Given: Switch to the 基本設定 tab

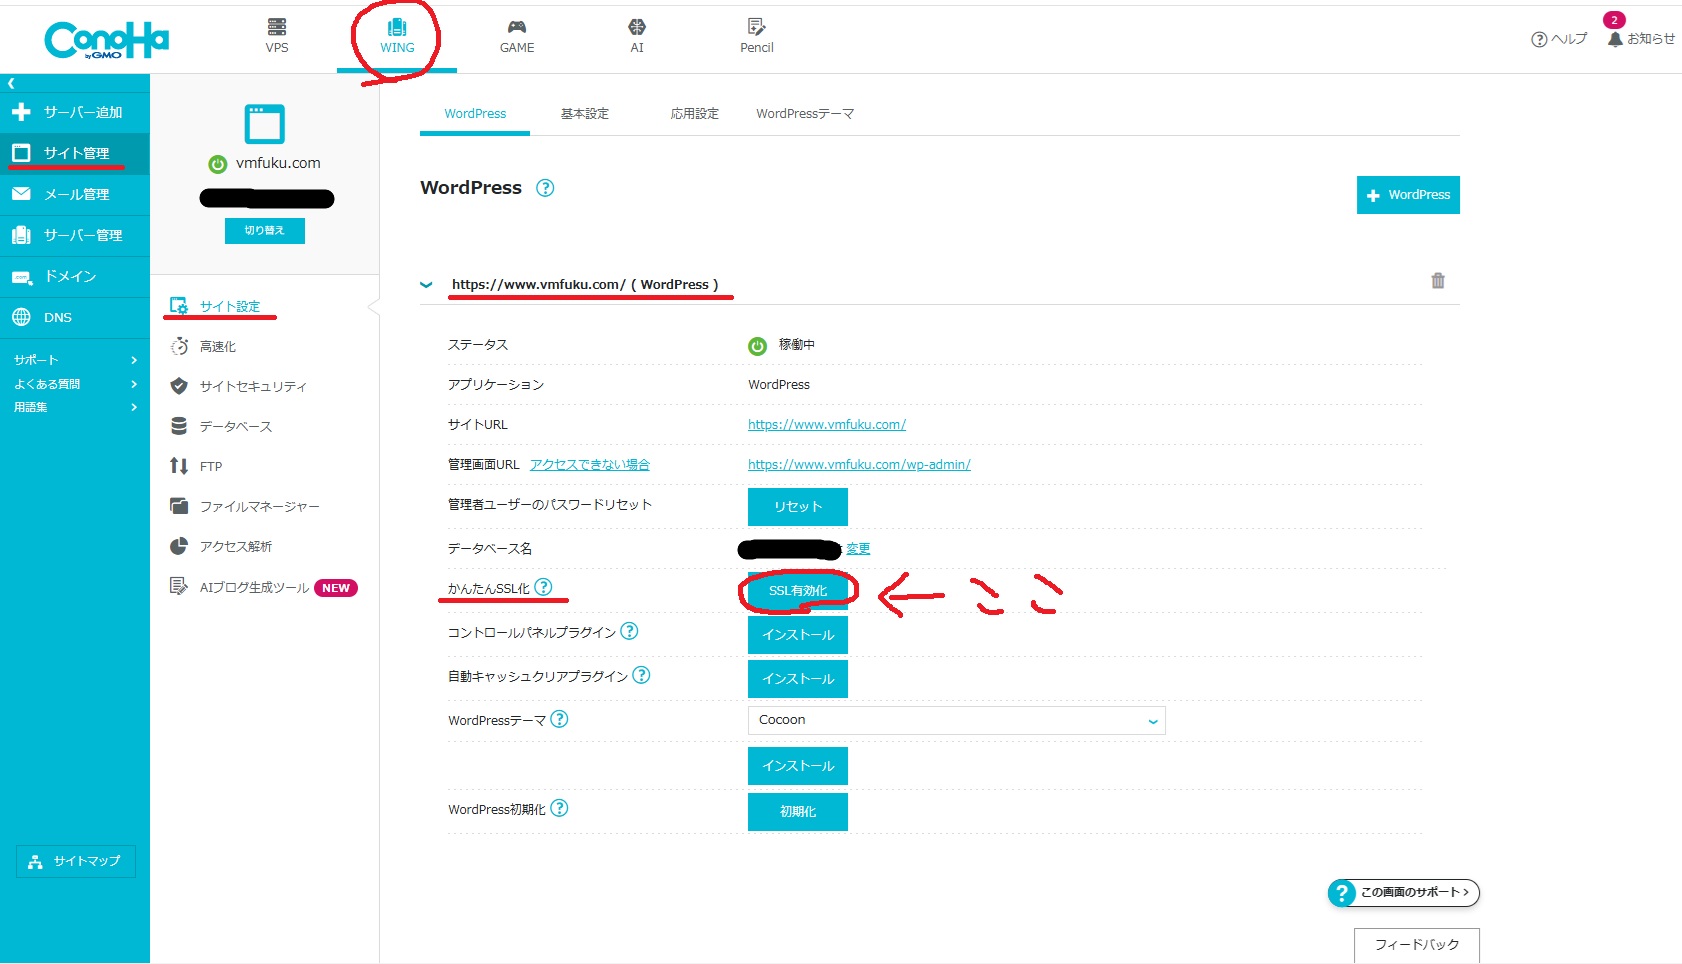Looking at the screenshot, I should [585, 114].
